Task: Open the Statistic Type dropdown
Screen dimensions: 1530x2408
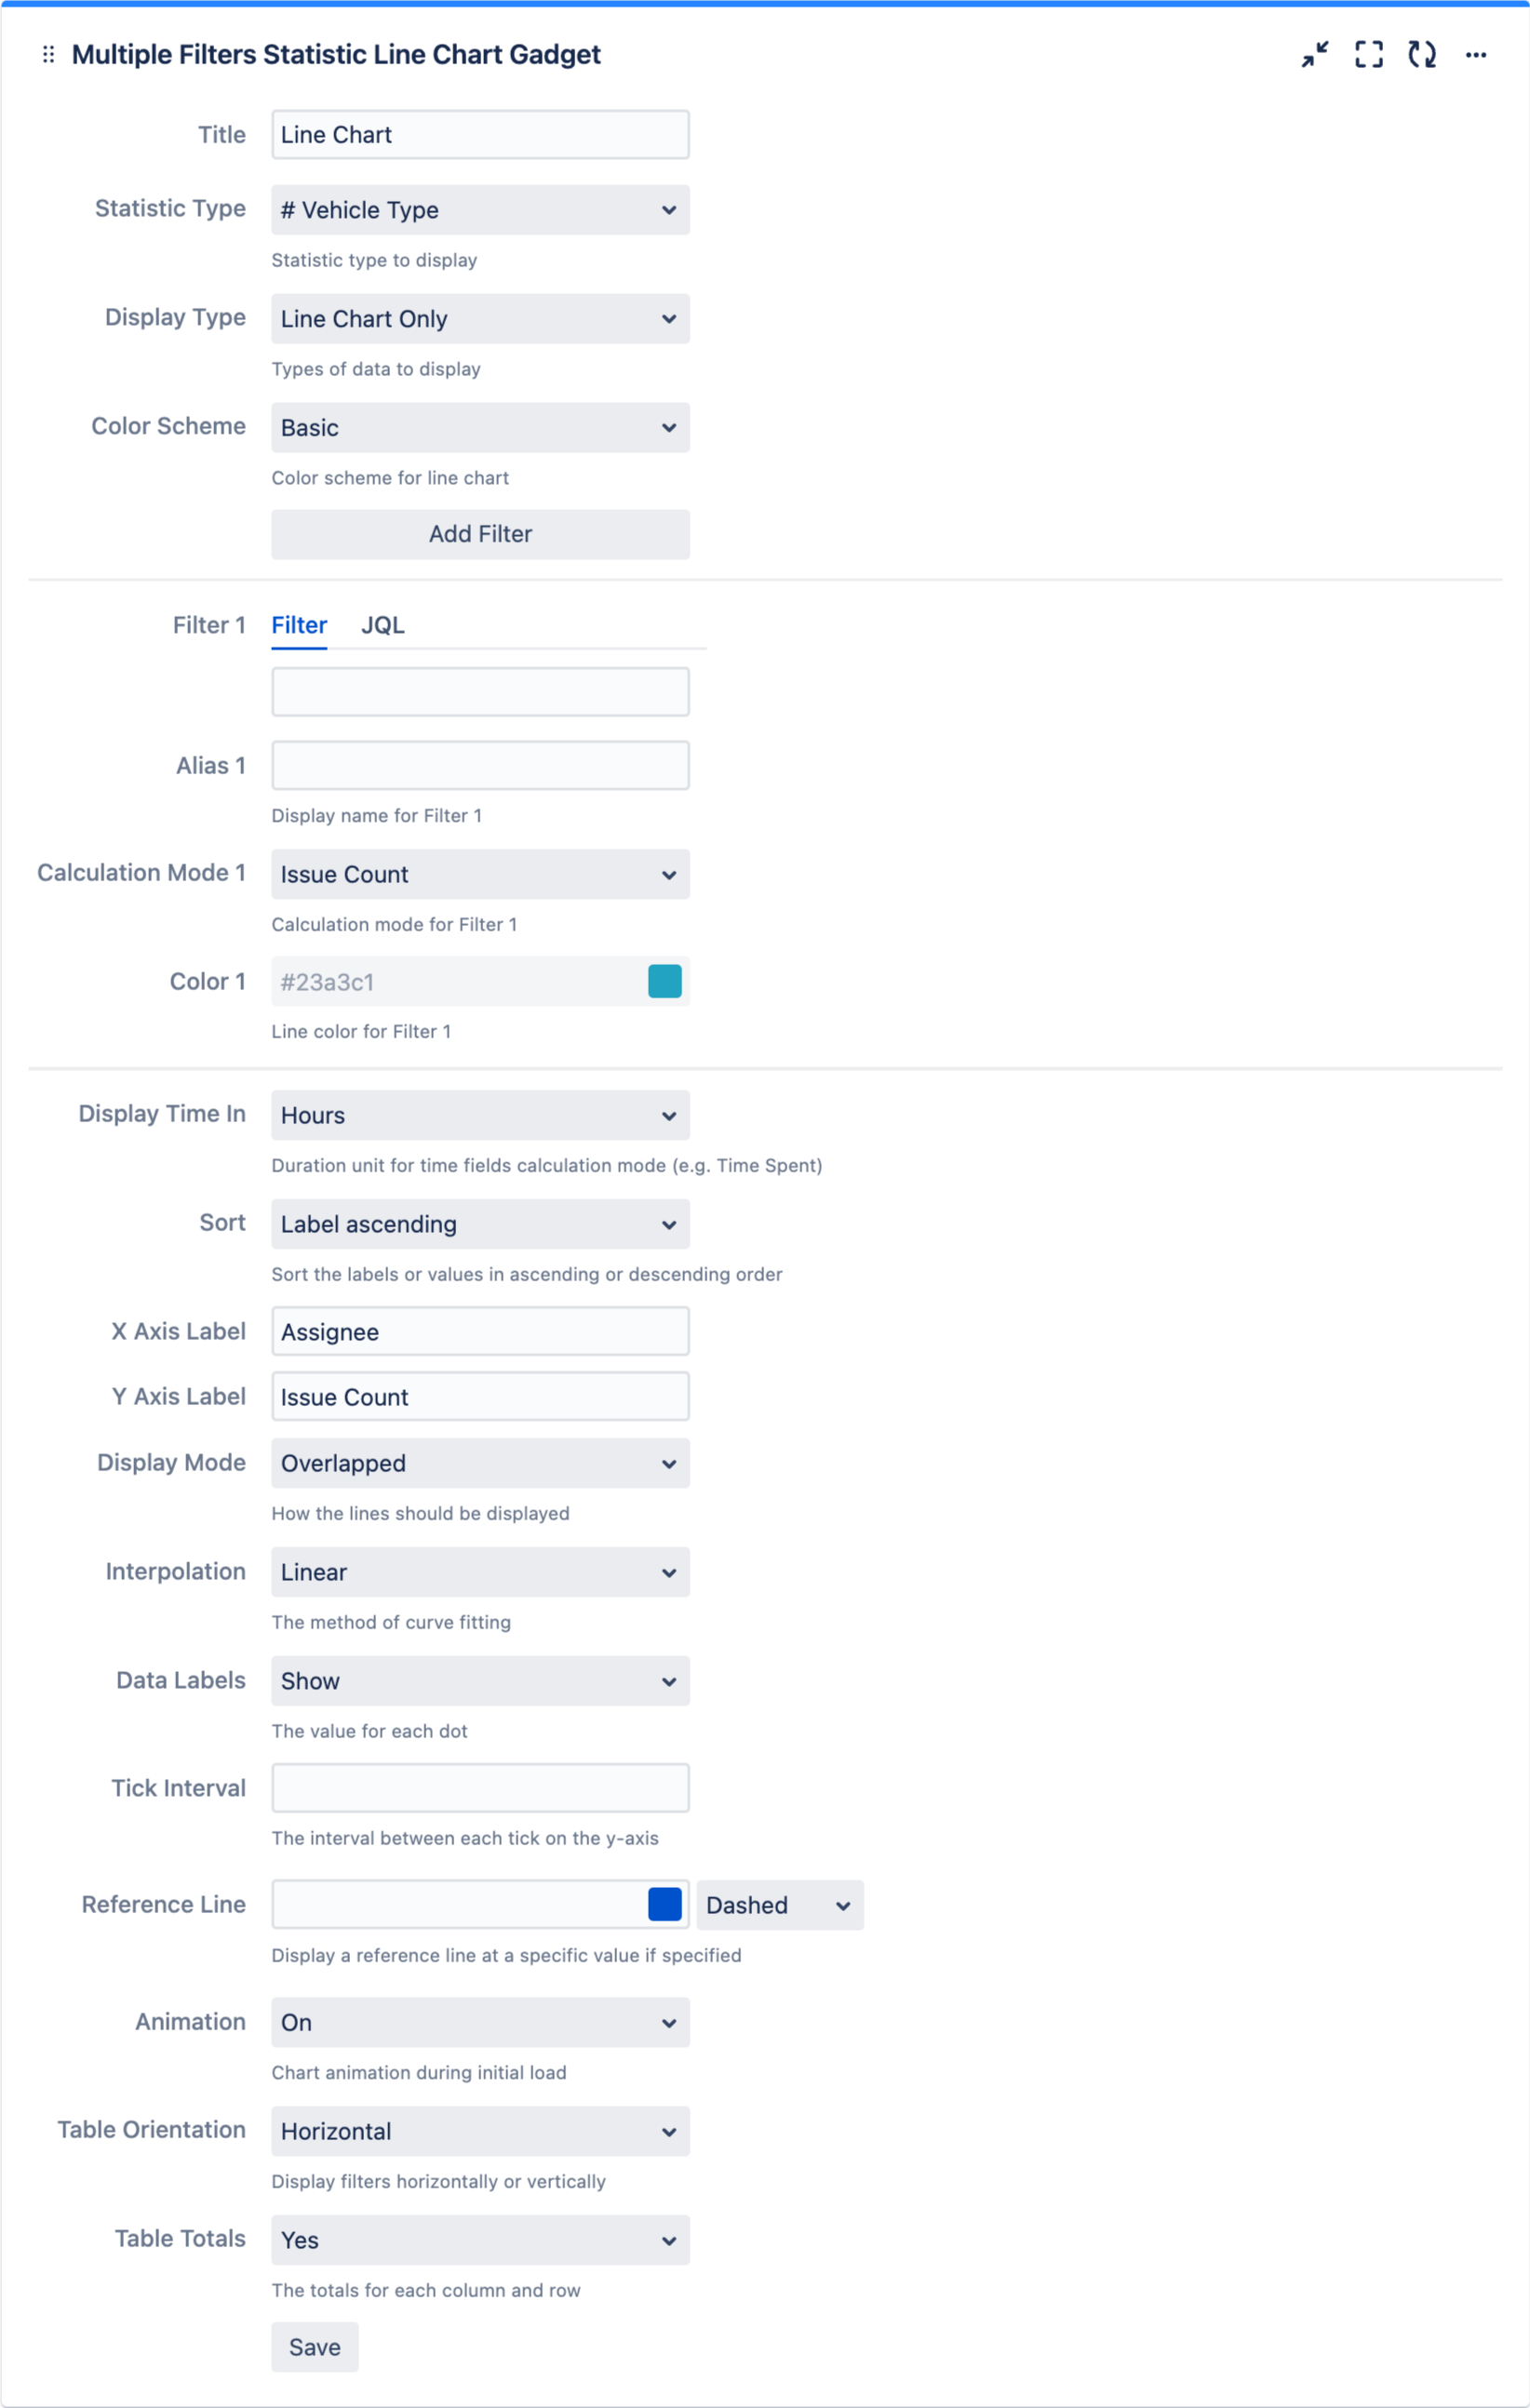Action: click(479, 210)
